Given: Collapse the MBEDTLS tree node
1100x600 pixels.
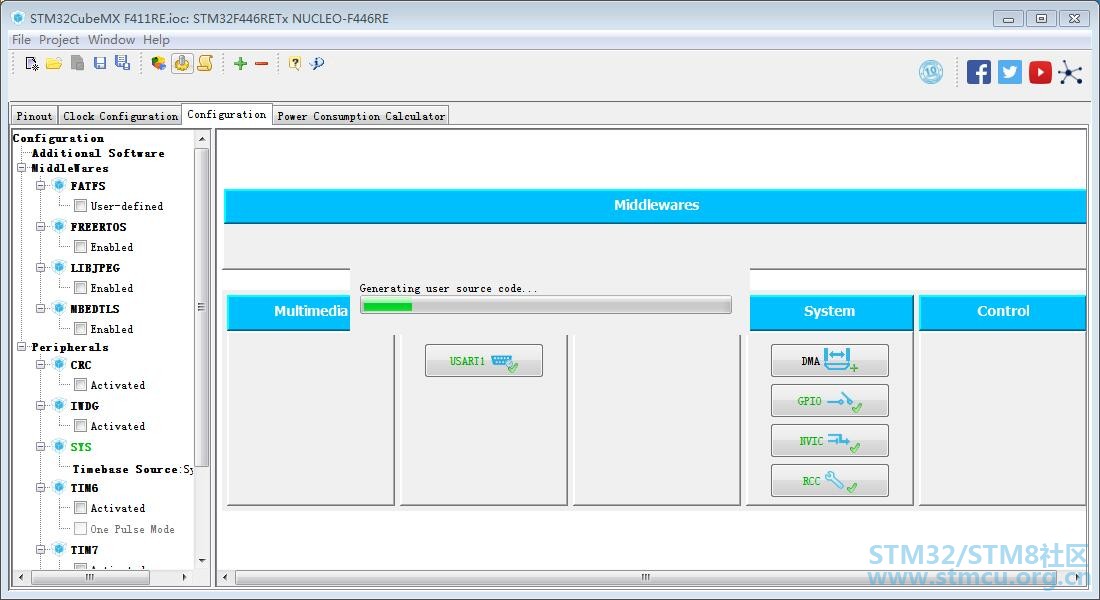Looking at the screenshot, I should pos(41,308).
